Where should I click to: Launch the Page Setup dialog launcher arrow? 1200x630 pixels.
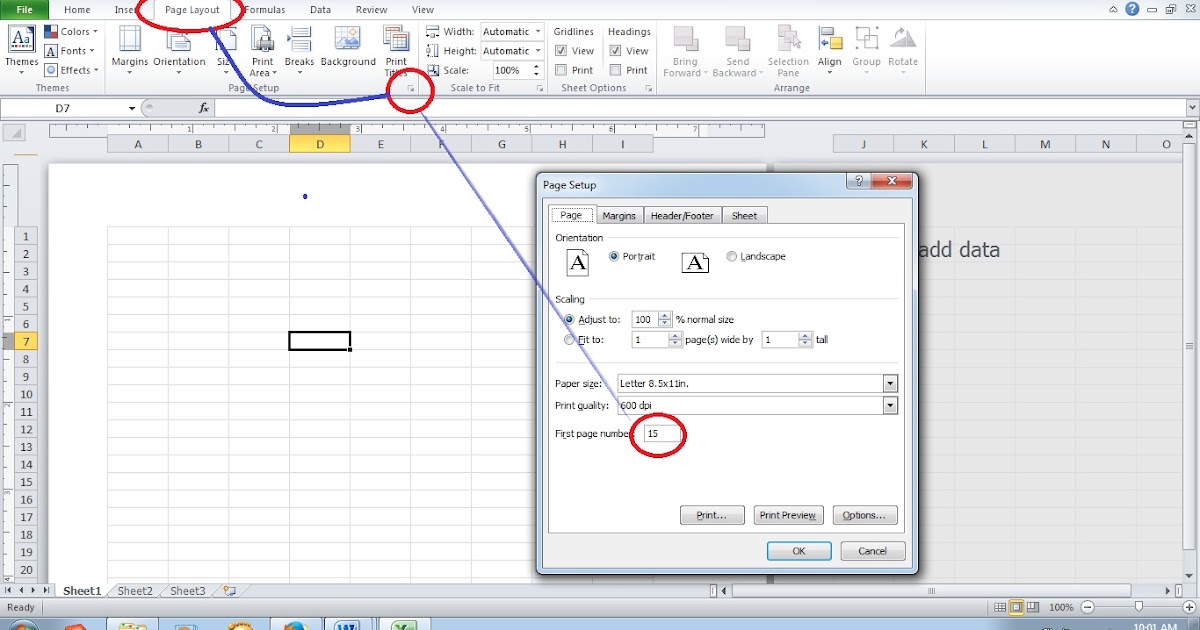410,89
